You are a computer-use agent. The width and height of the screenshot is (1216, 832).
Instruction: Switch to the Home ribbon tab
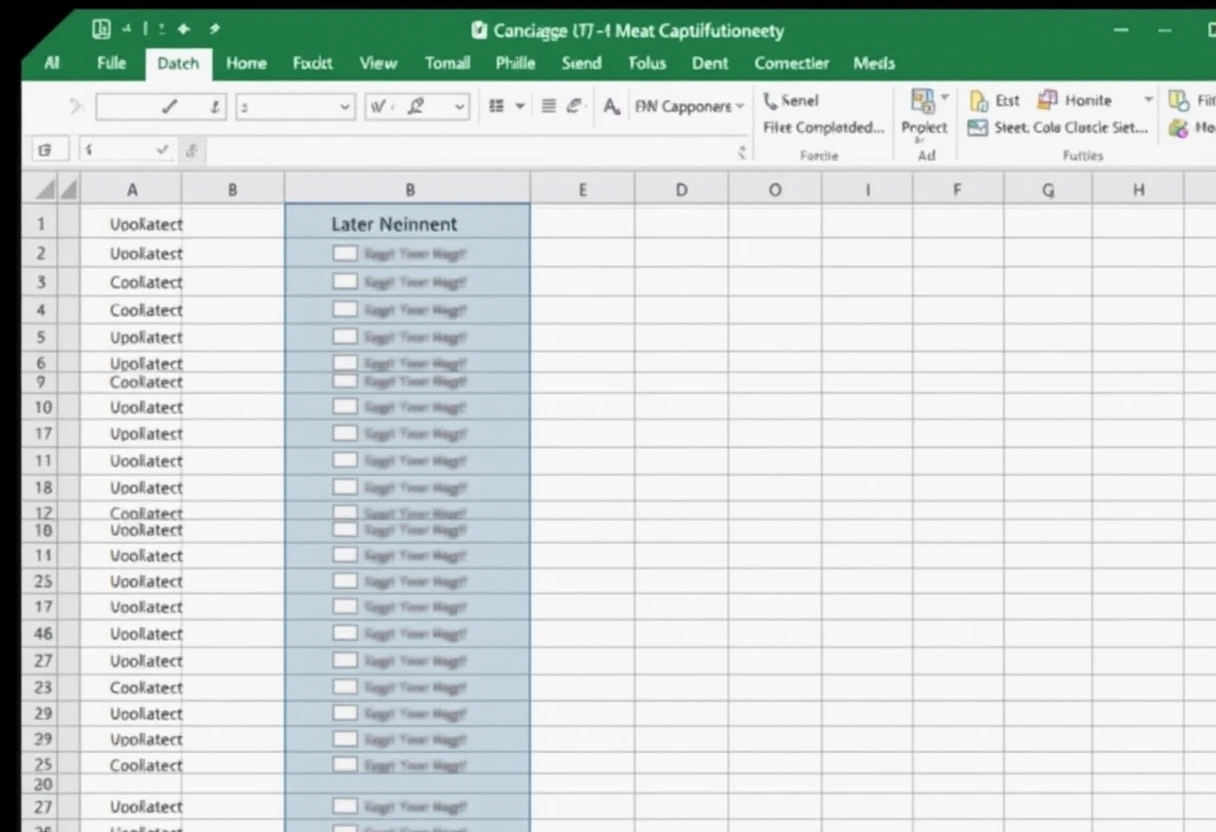[246, 63]
